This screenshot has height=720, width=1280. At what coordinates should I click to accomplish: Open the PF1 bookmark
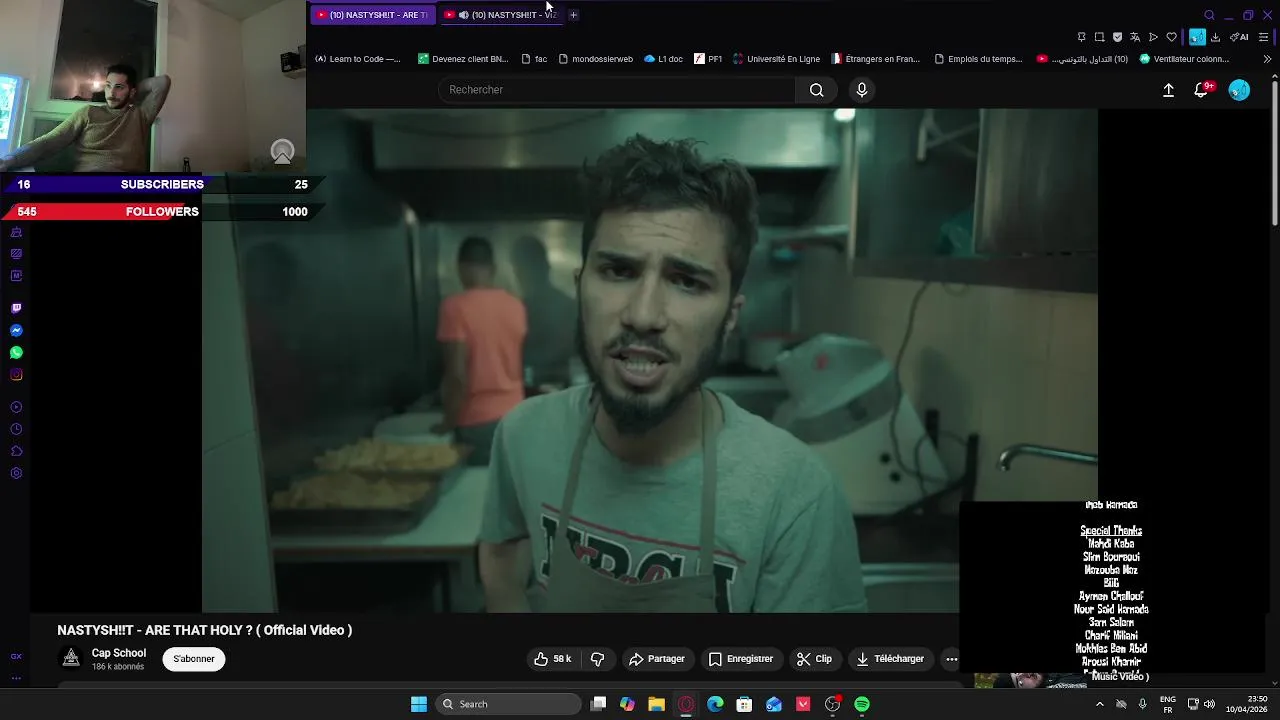coord(708,59)
